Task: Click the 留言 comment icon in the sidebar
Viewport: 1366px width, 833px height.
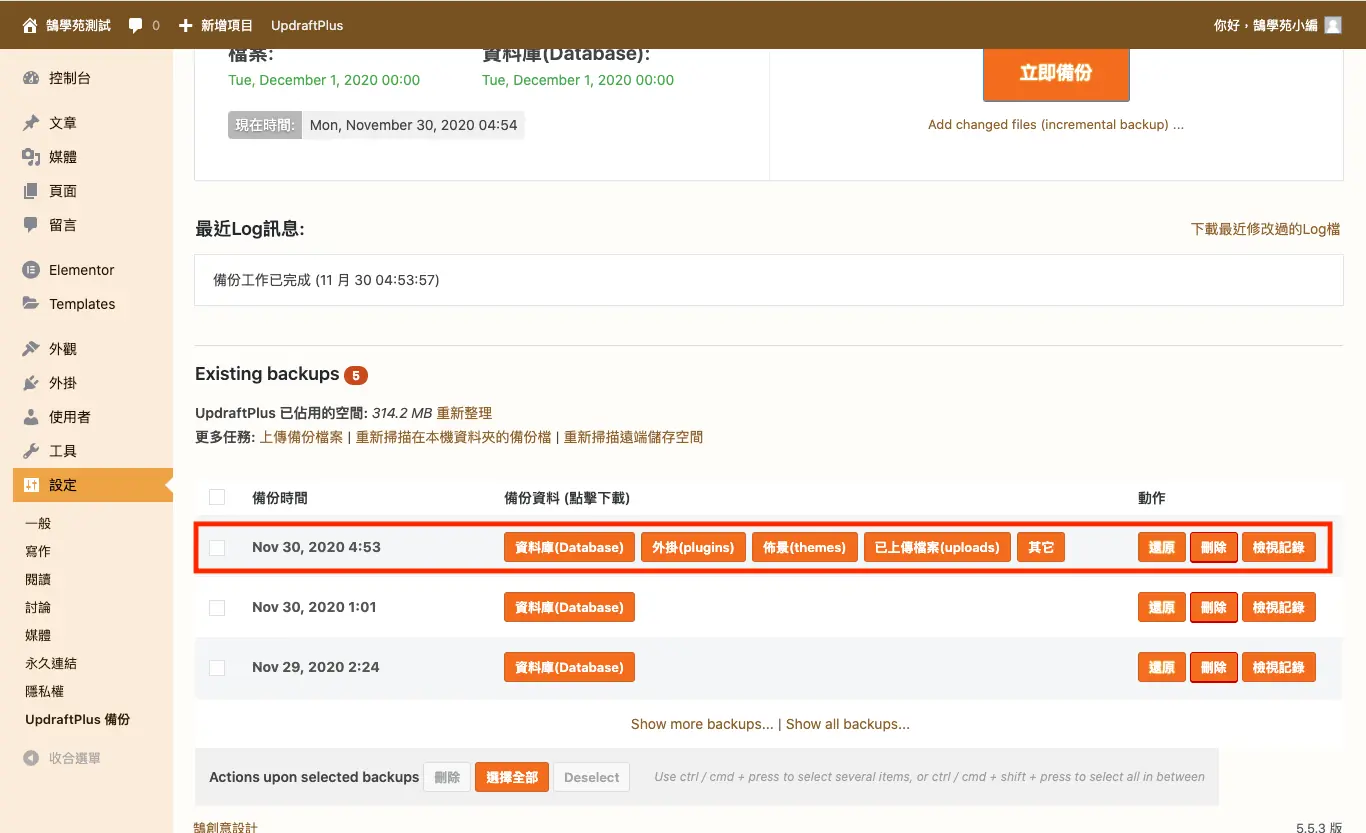Action: click(x=31, y=225)
